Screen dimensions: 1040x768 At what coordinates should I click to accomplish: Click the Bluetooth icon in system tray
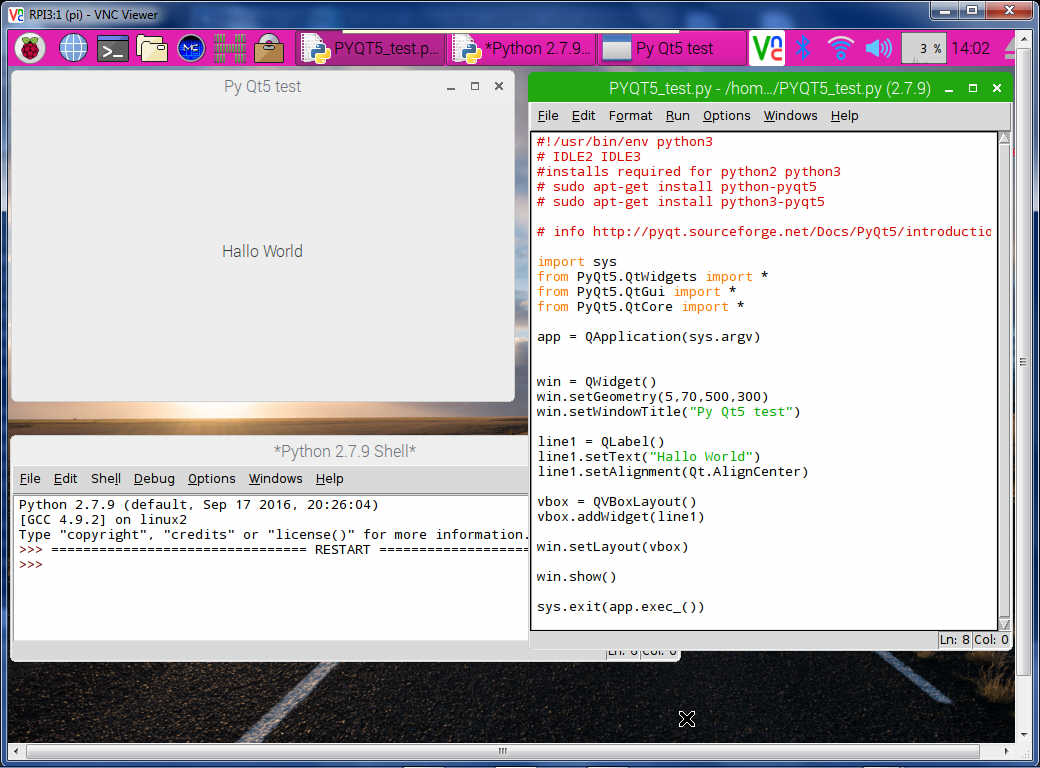[x=802, y=47]
